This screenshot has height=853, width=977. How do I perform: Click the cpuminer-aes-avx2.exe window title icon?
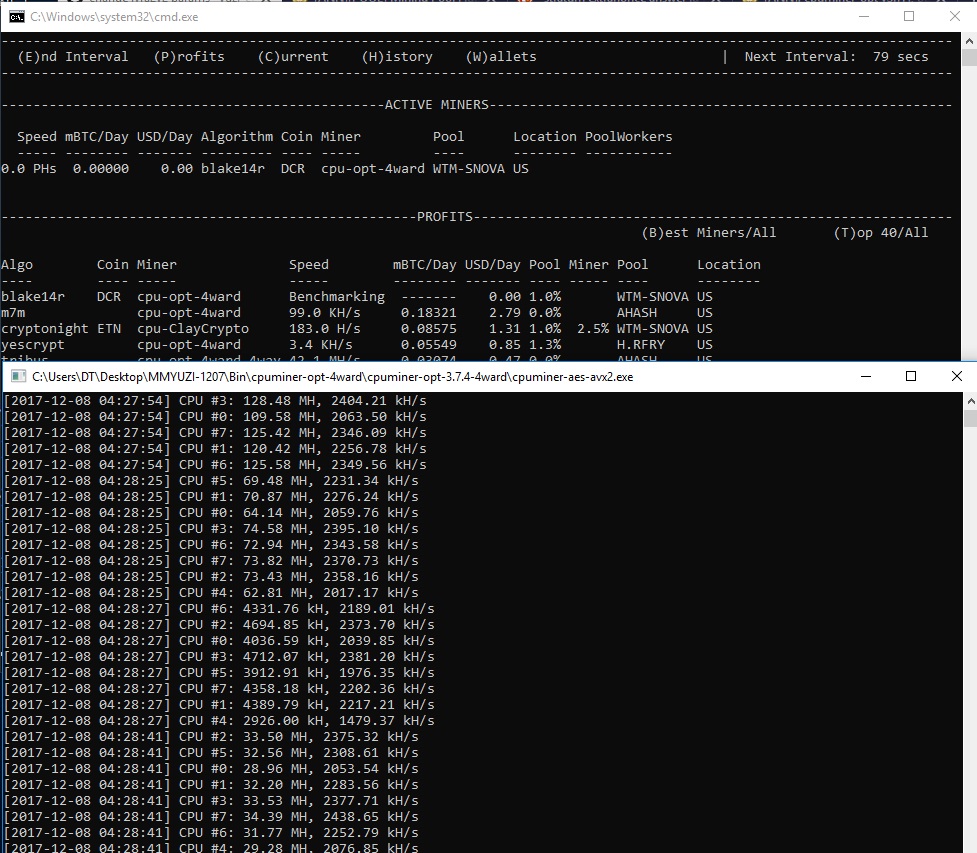19,376
